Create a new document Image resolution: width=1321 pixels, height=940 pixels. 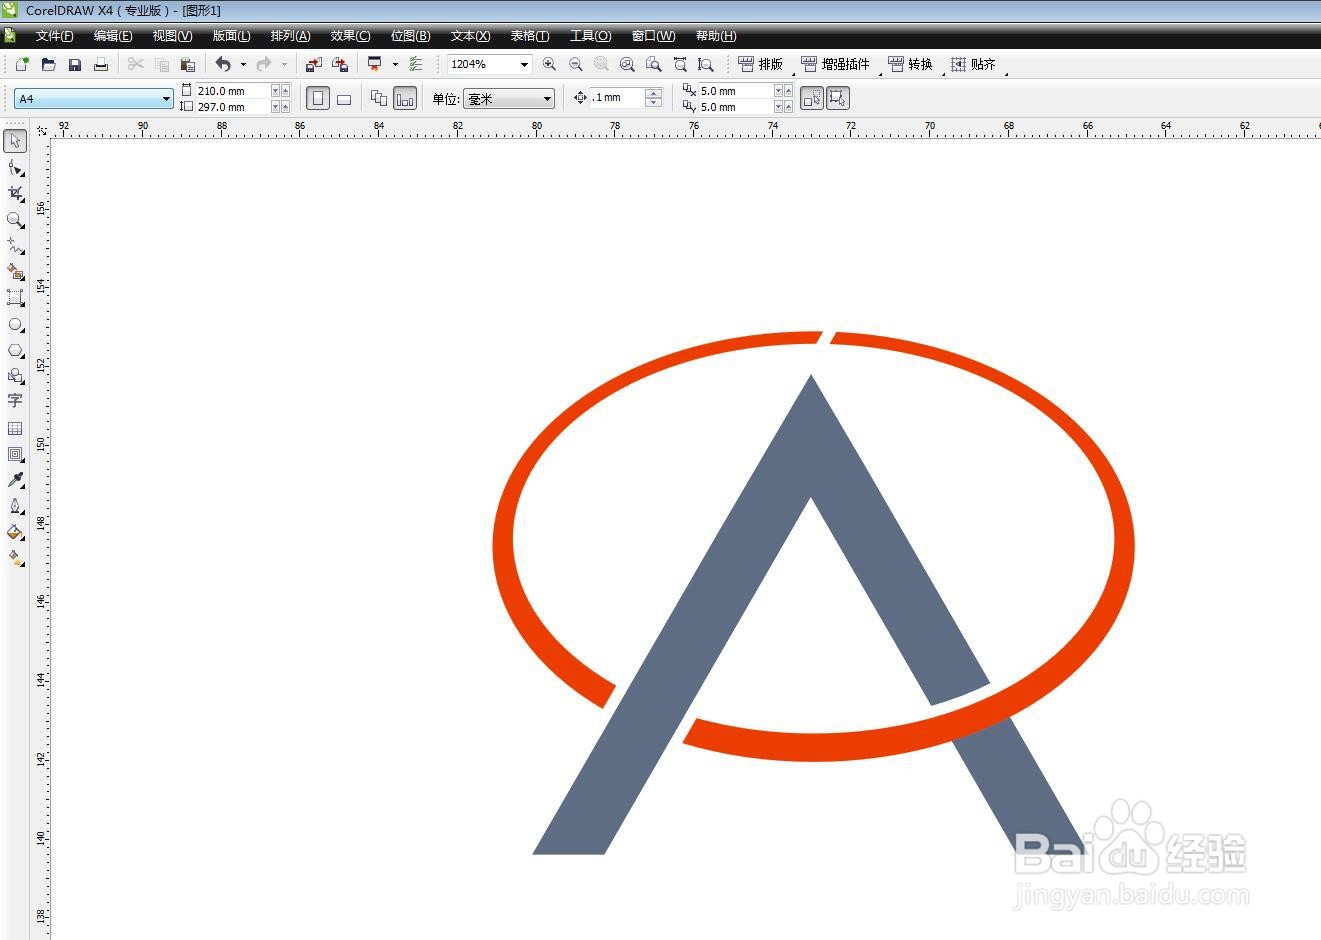22,64
